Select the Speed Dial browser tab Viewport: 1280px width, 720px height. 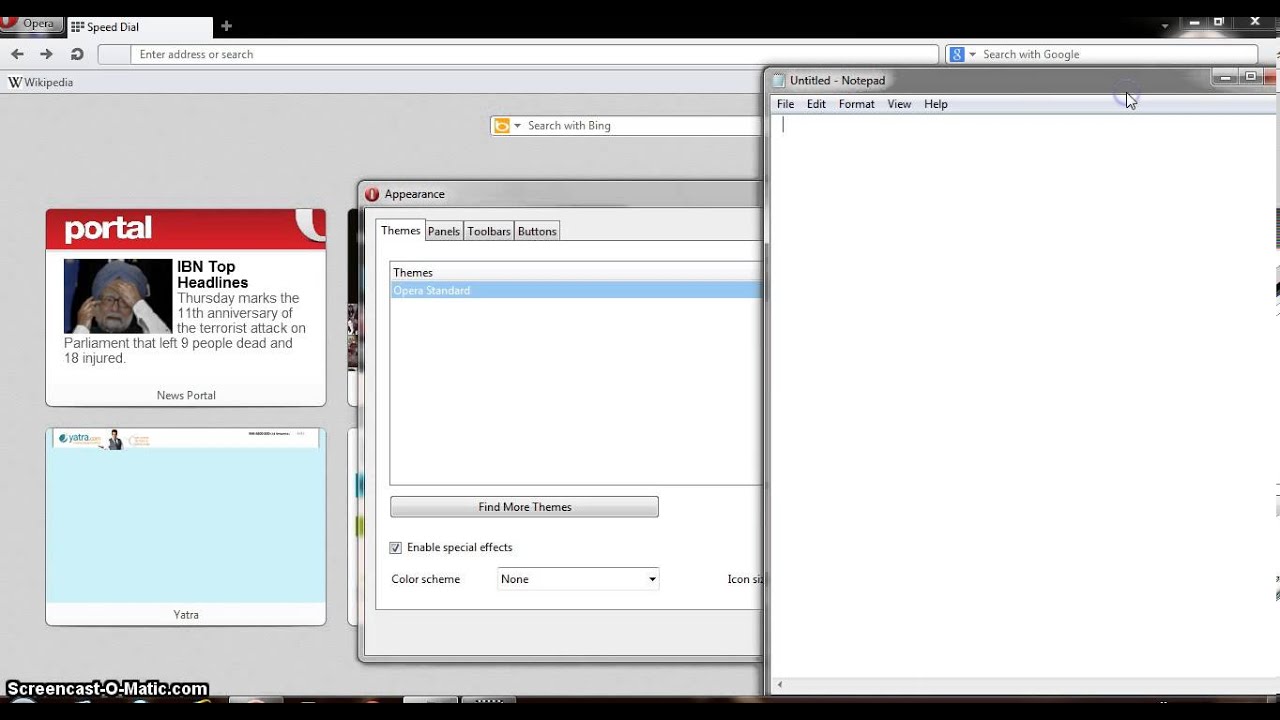[x=139, y=27]
